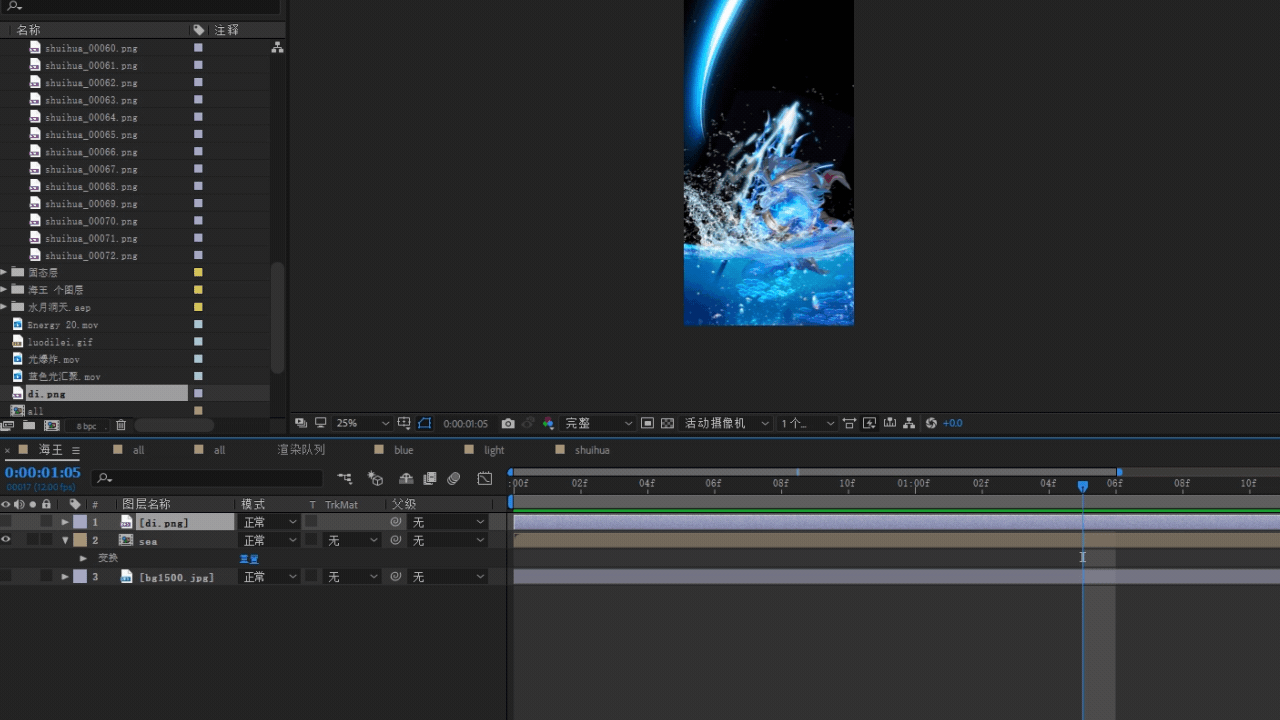Toggle the transparency grid icon
This screenshot has width=1280, height=720.
[x=667, y=423]
